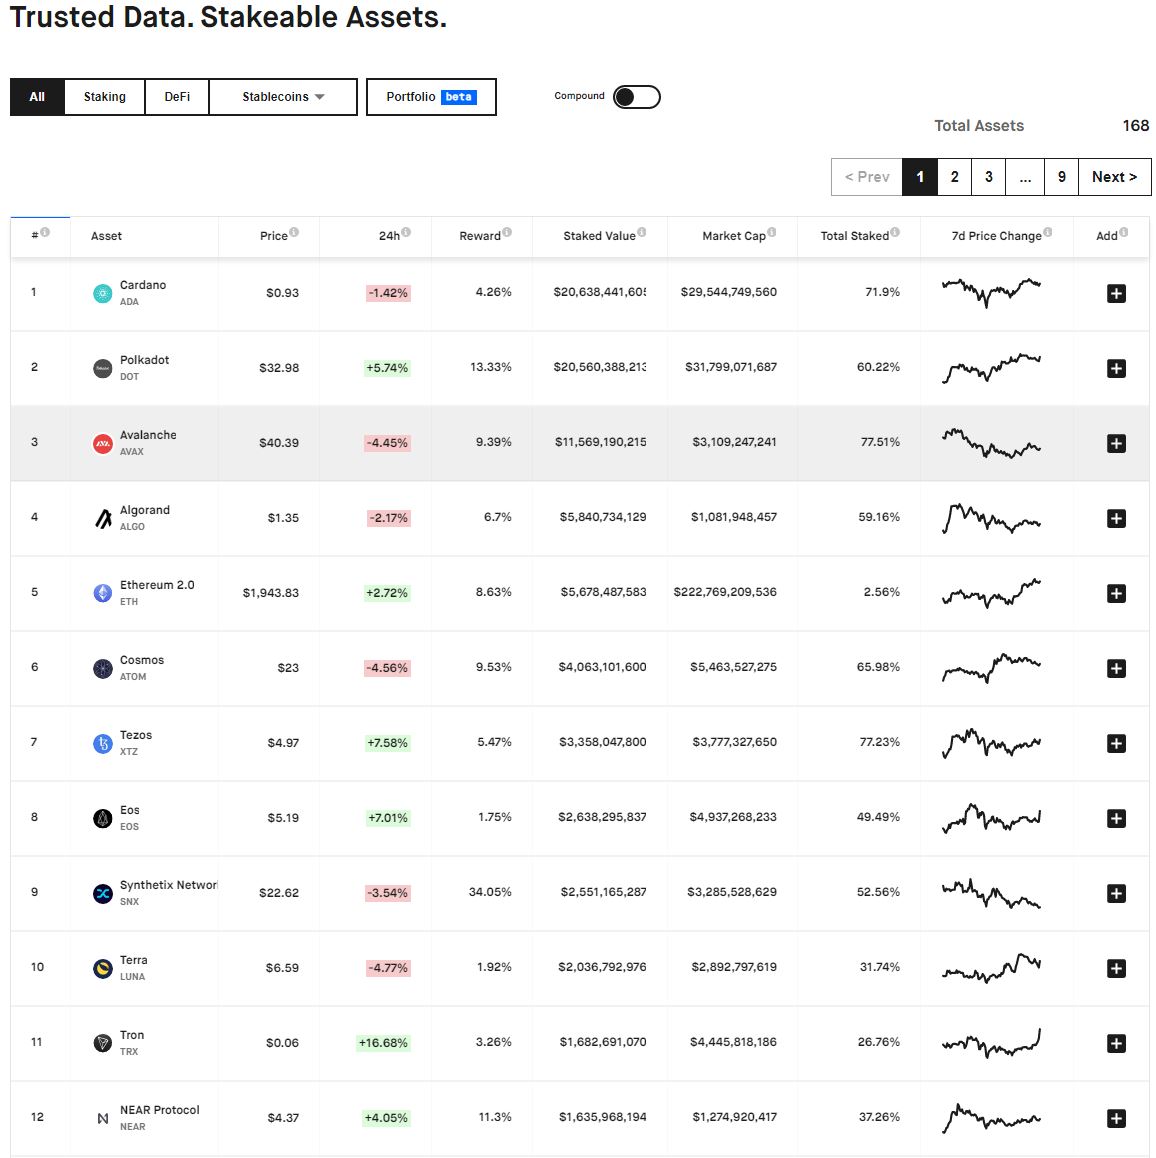Toggle the Compound switch on
1156x1158 pixels.
point(636,97)
